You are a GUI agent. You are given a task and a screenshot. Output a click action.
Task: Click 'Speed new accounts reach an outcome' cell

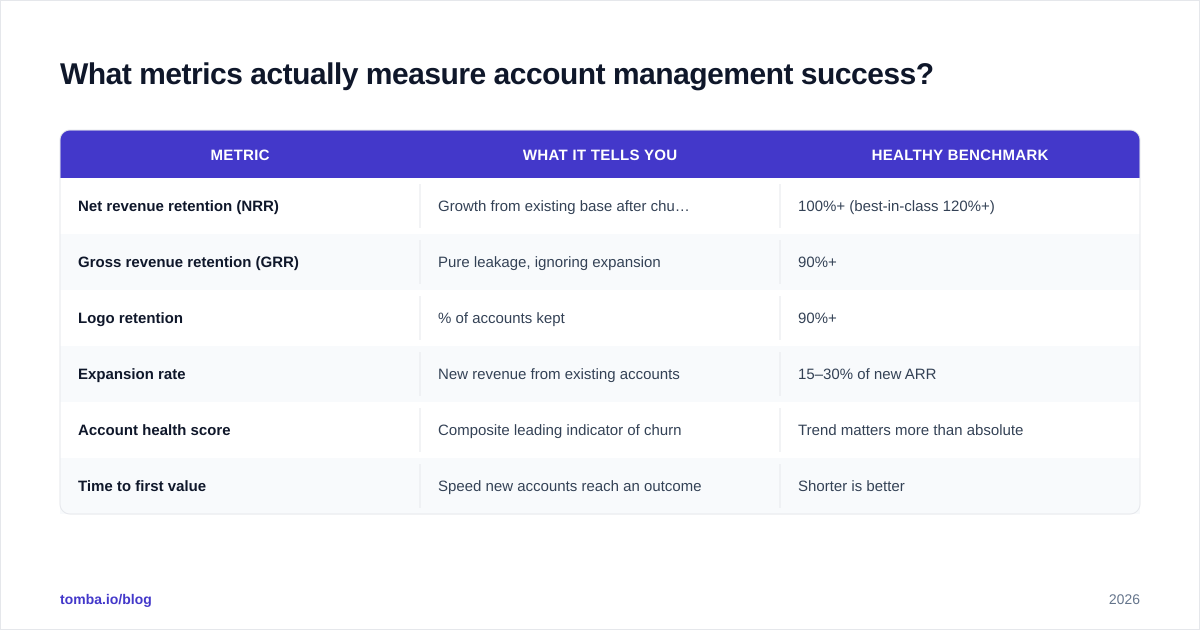pos(600,486)
